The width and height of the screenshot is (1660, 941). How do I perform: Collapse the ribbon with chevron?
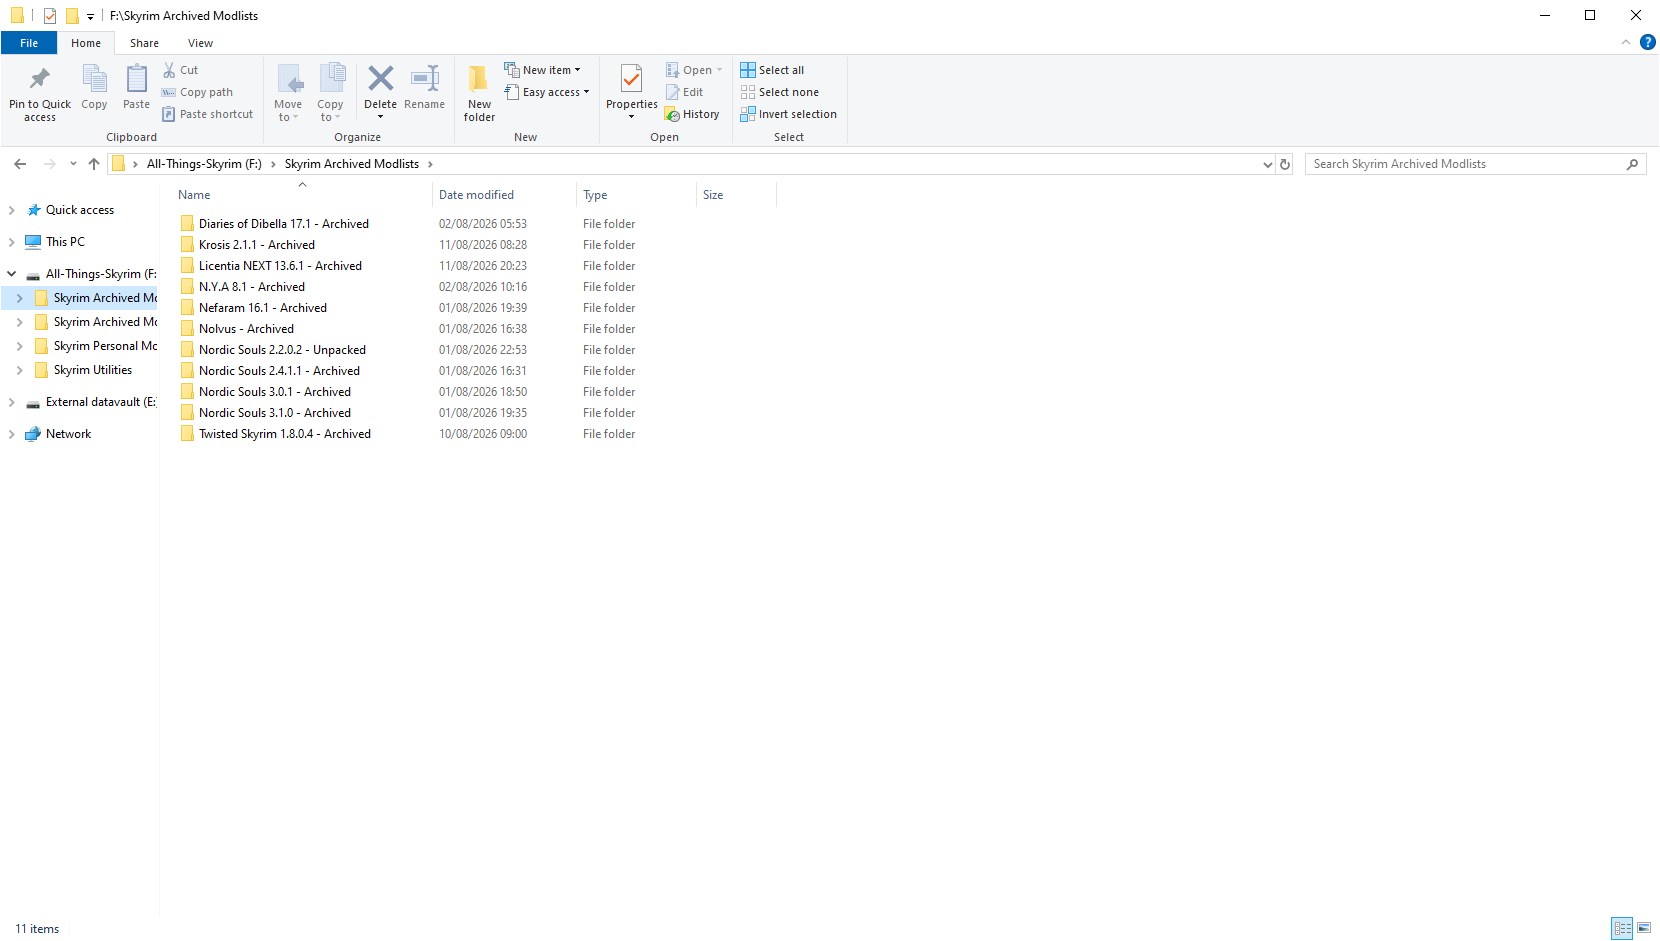1625,42
